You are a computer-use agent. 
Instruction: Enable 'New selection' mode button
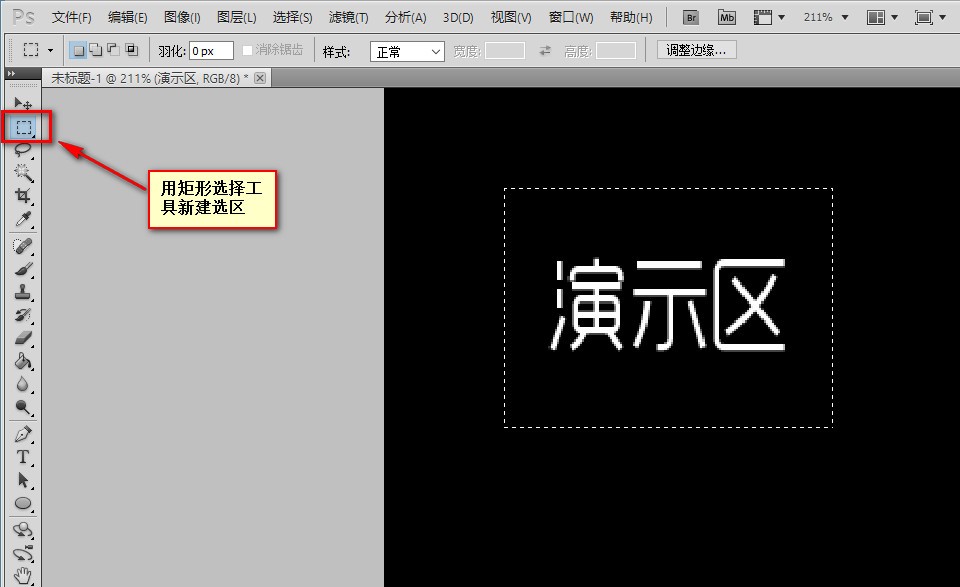tap(78, 50)
